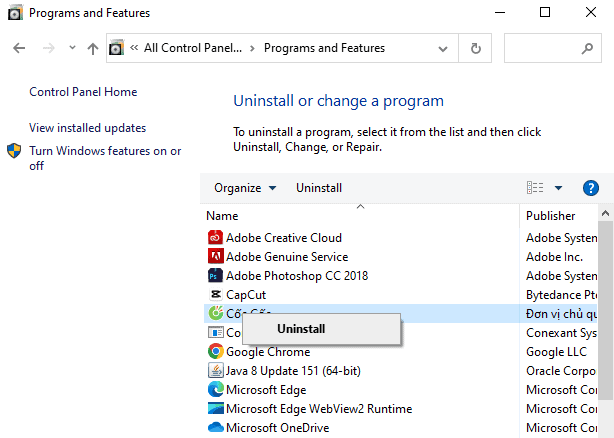Click the Conexant Sys publisher cell
Image resolution: width=614 pixels, height=438 pixels.
[561, 332]
